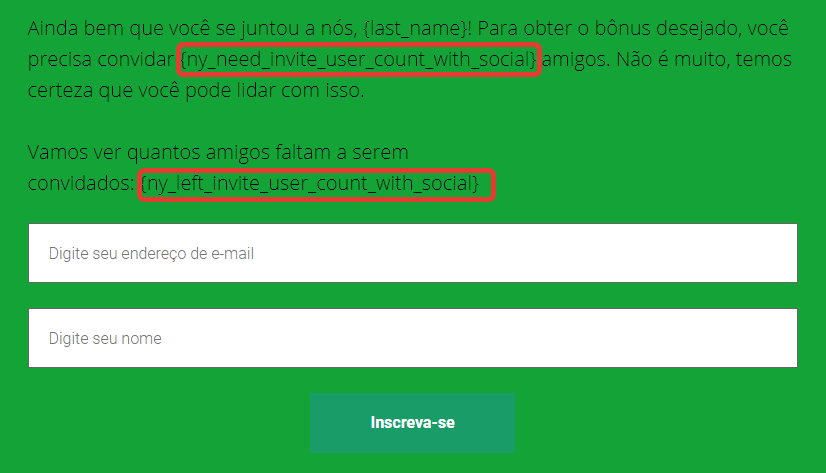Click the words "precisa convidar"
Screen dimensions: 826x473
[x=101, y=60]
